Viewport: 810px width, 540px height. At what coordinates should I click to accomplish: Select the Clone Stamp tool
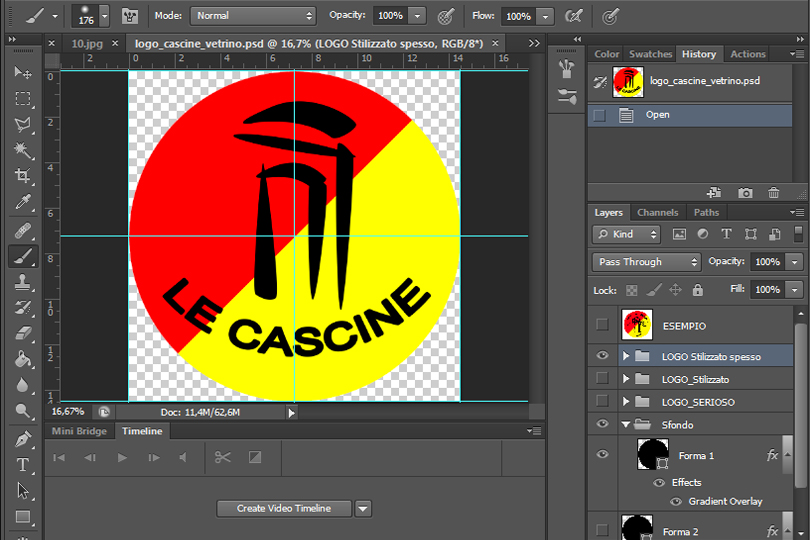tap(22, 282)
